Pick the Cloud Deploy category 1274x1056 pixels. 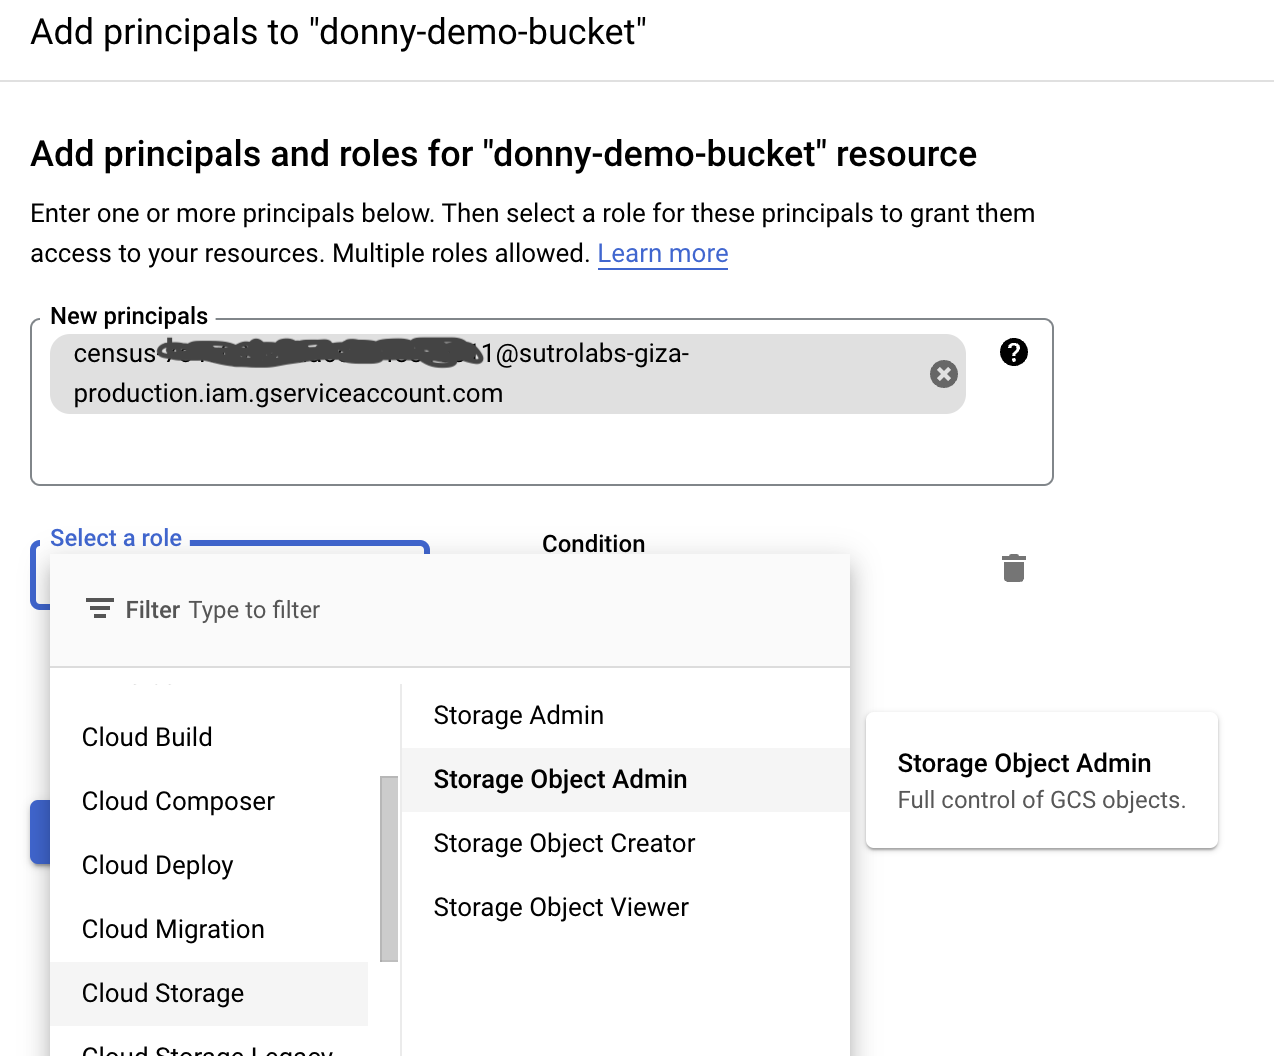(157, 865)
